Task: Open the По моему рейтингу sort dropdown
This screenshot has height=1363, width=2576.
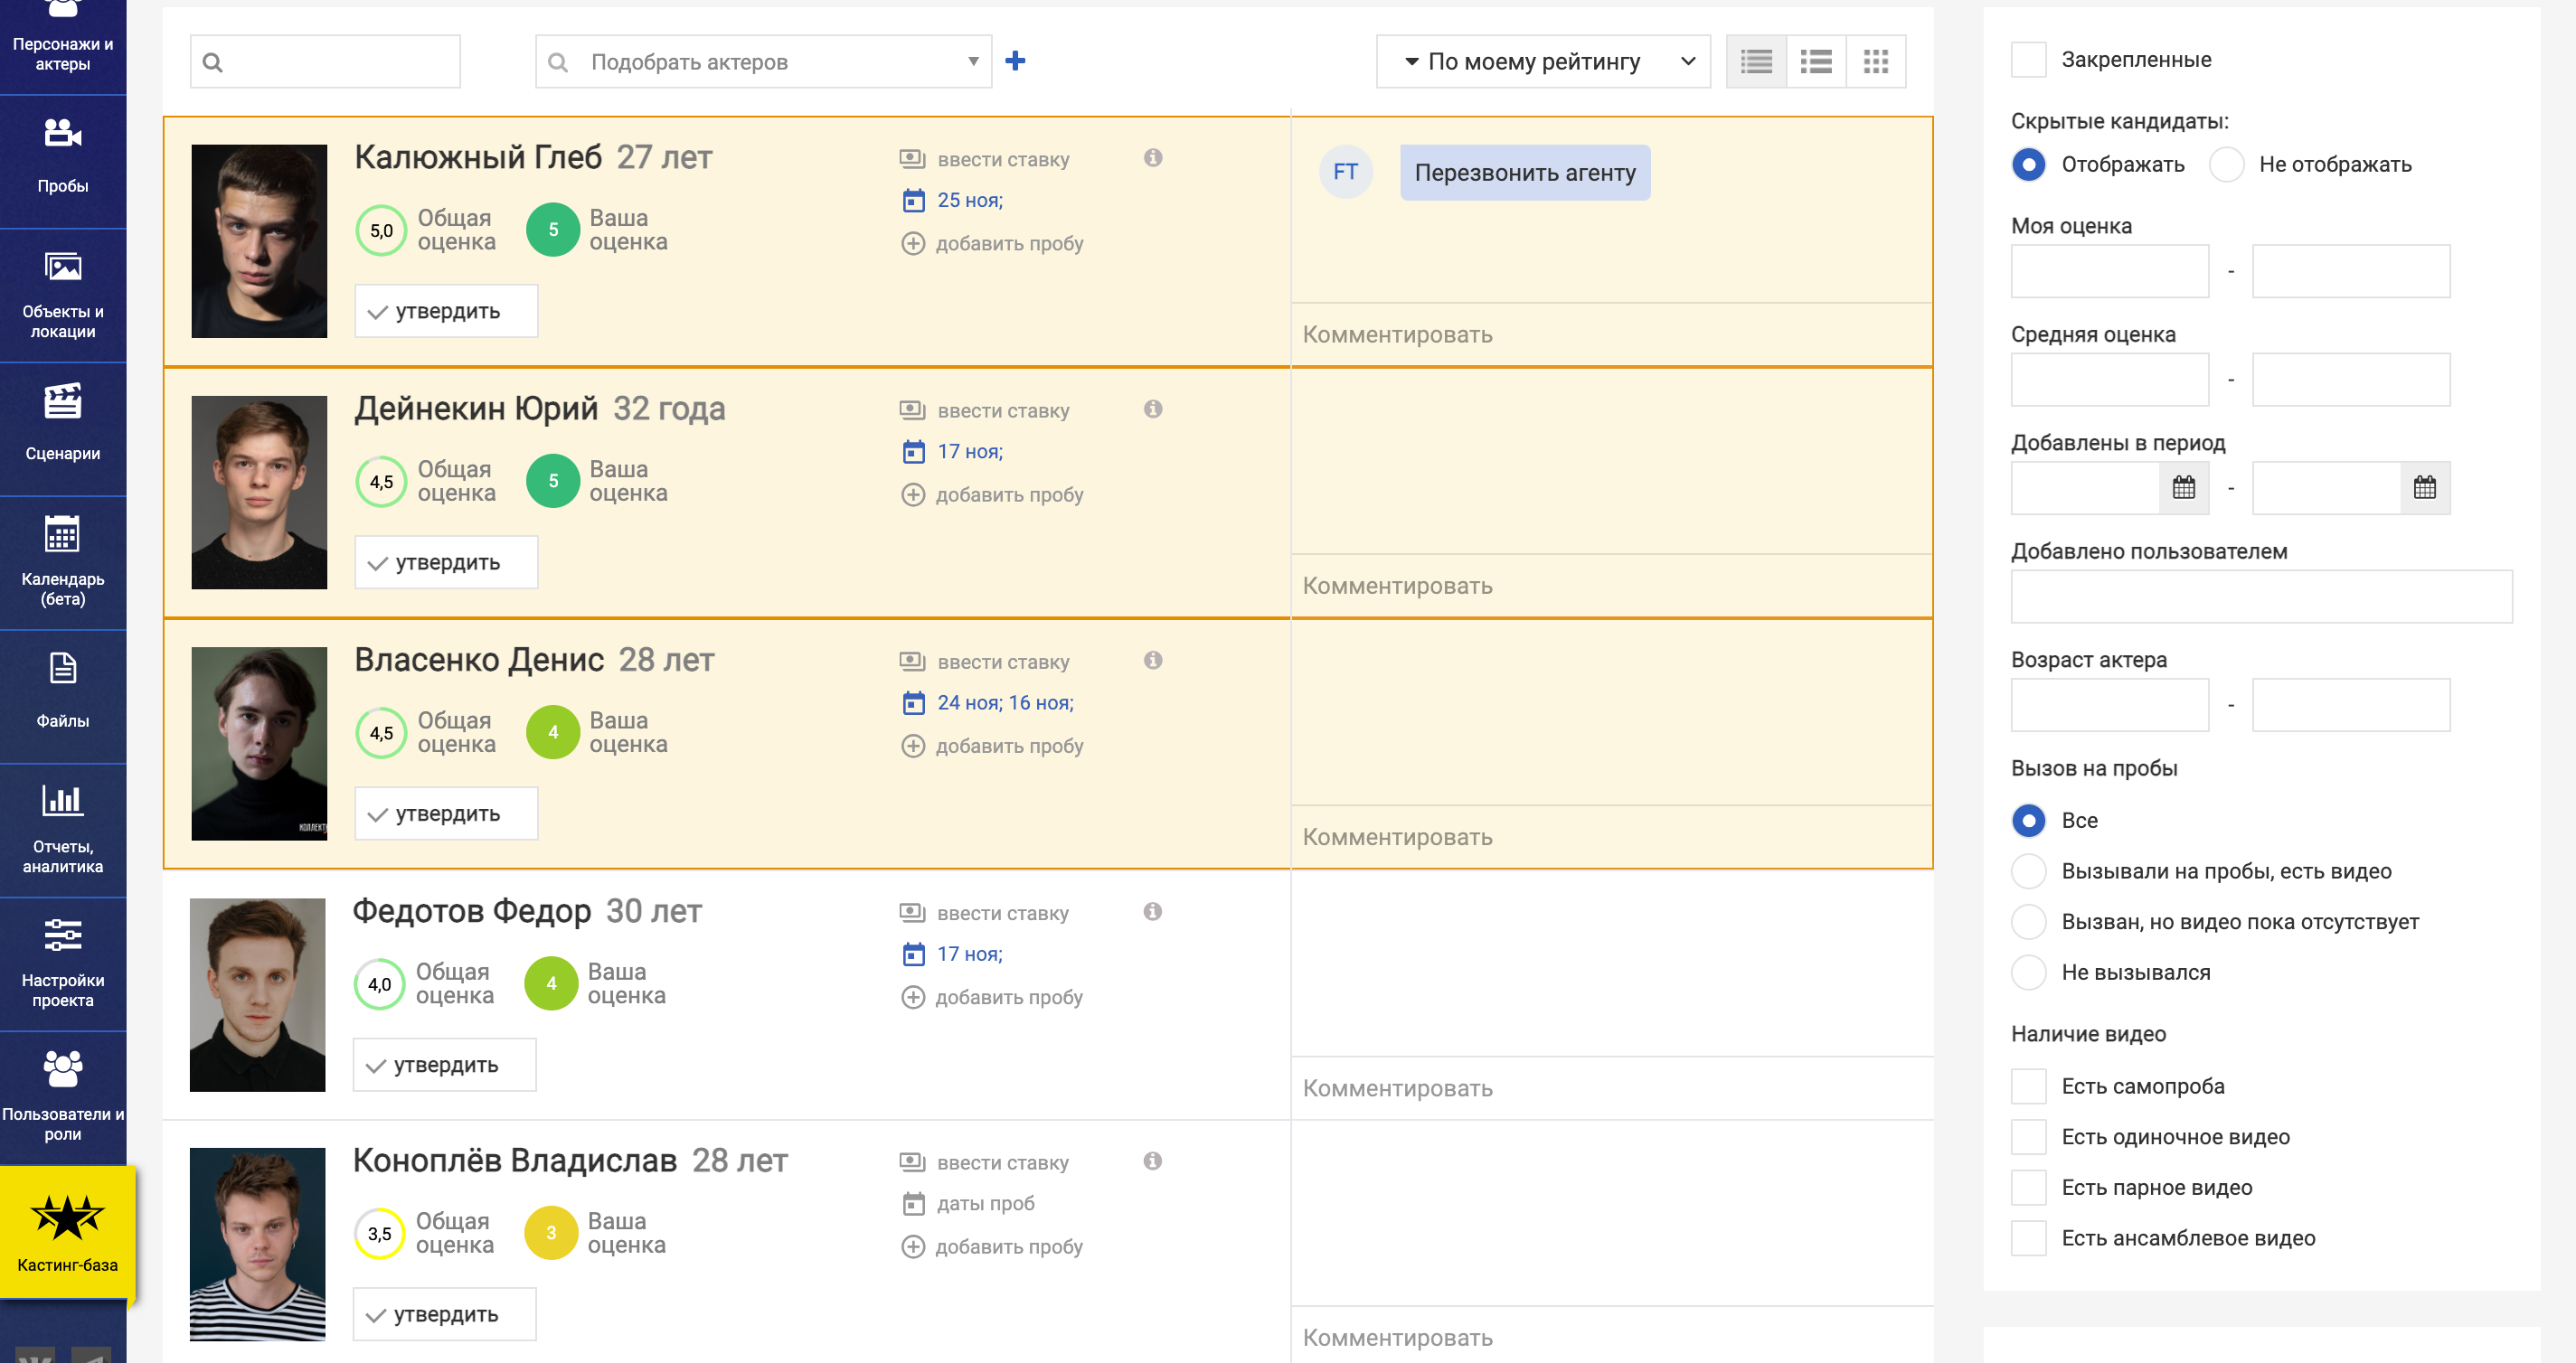Action: pos(1542,62)
